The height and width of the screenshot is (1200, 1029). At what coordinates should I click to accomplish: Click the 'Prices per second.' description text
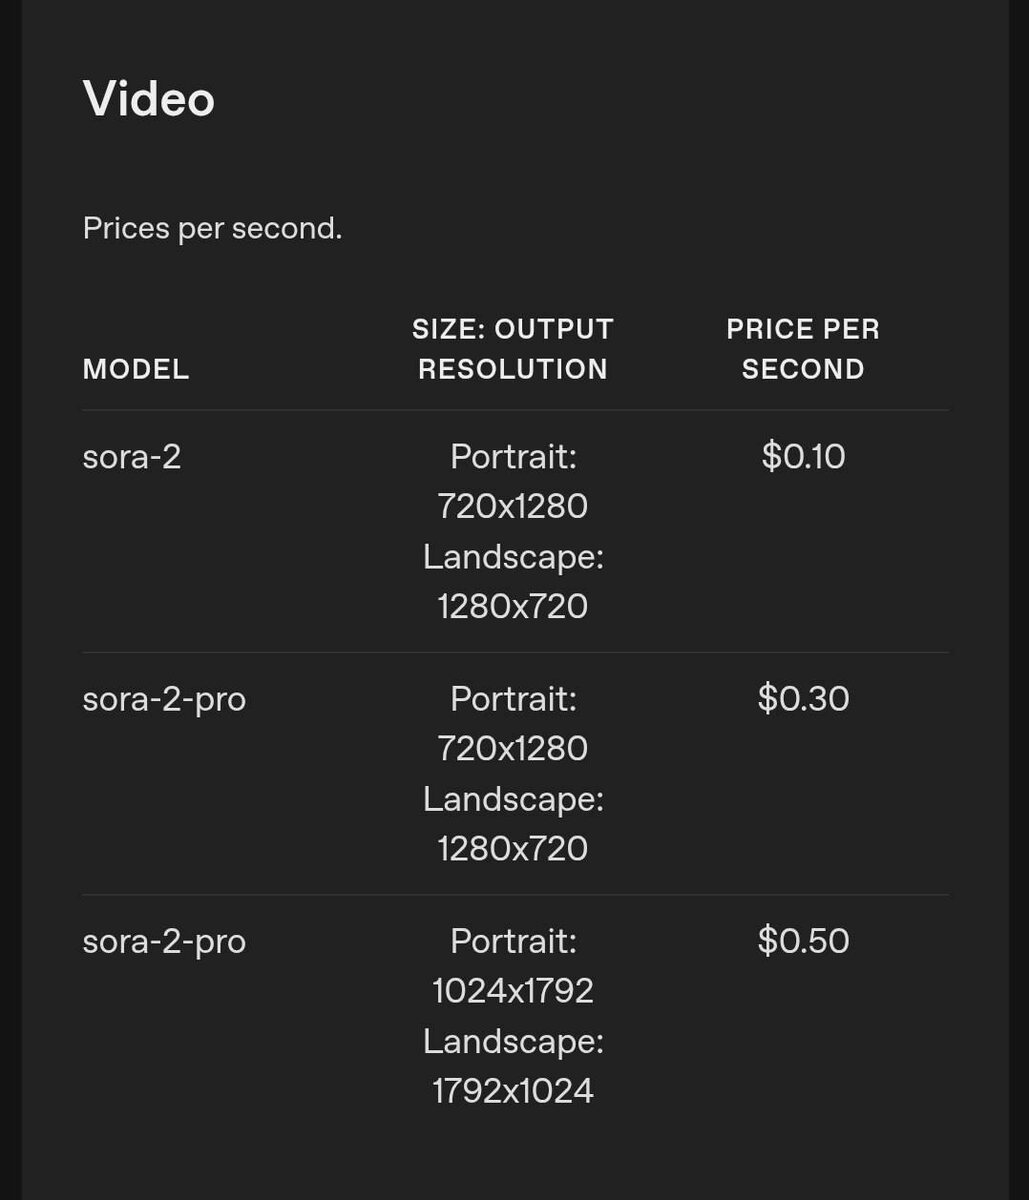click(212, 228)
